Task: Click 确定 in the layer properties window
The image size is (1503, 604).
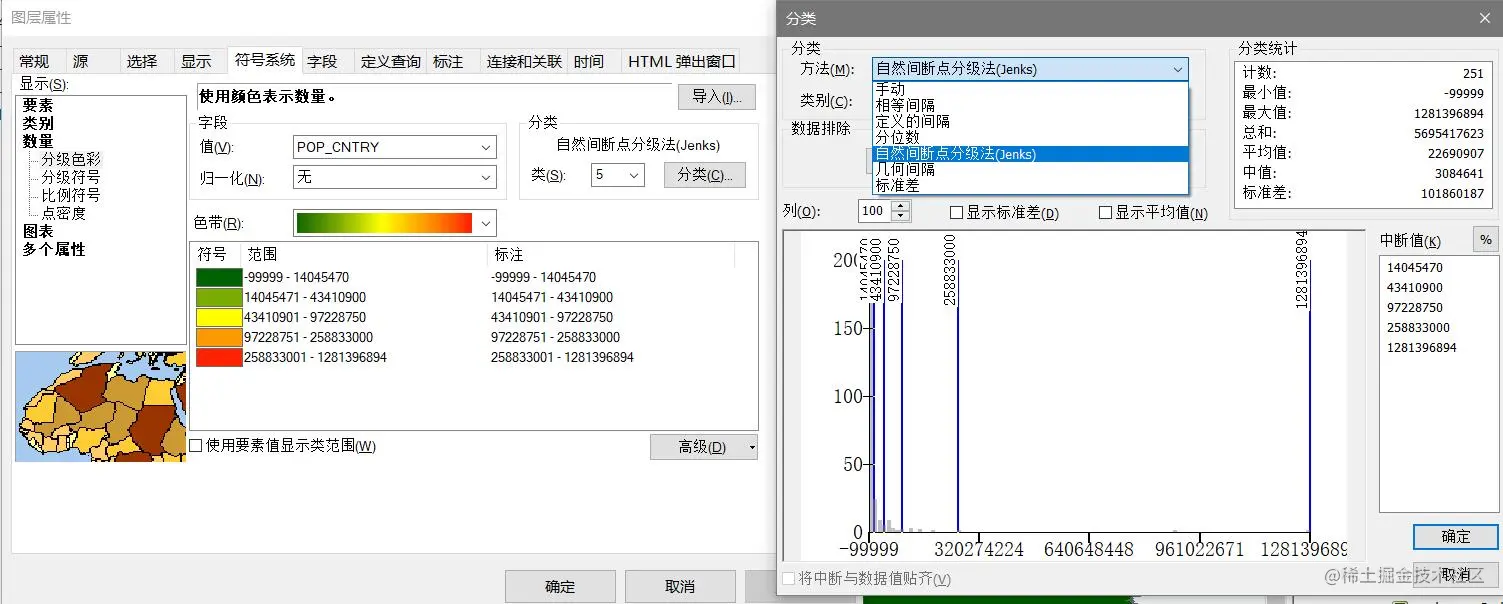Action: (560, 587)
